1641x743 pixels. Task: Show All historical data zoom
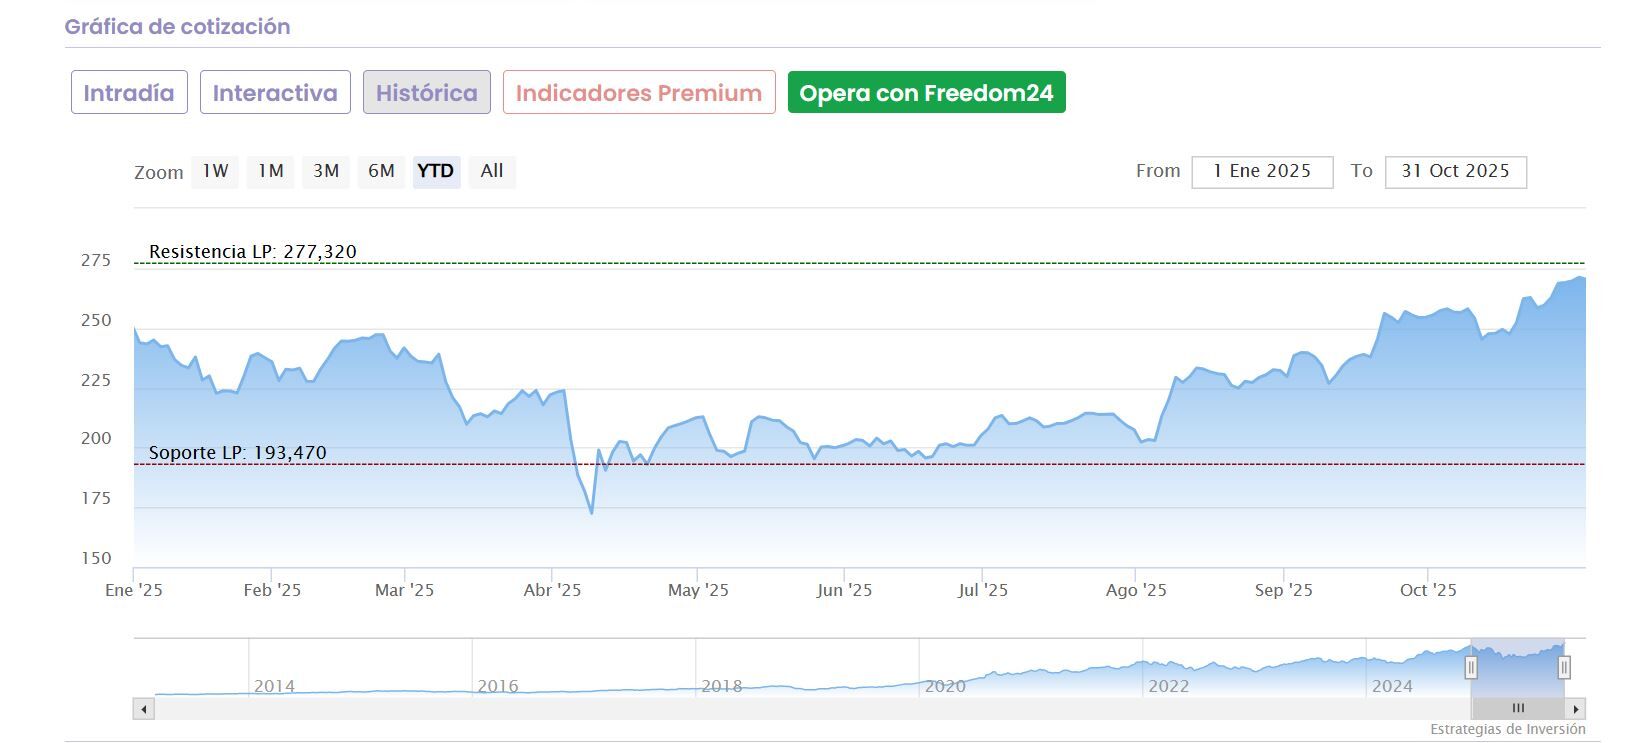coord(491,171)
